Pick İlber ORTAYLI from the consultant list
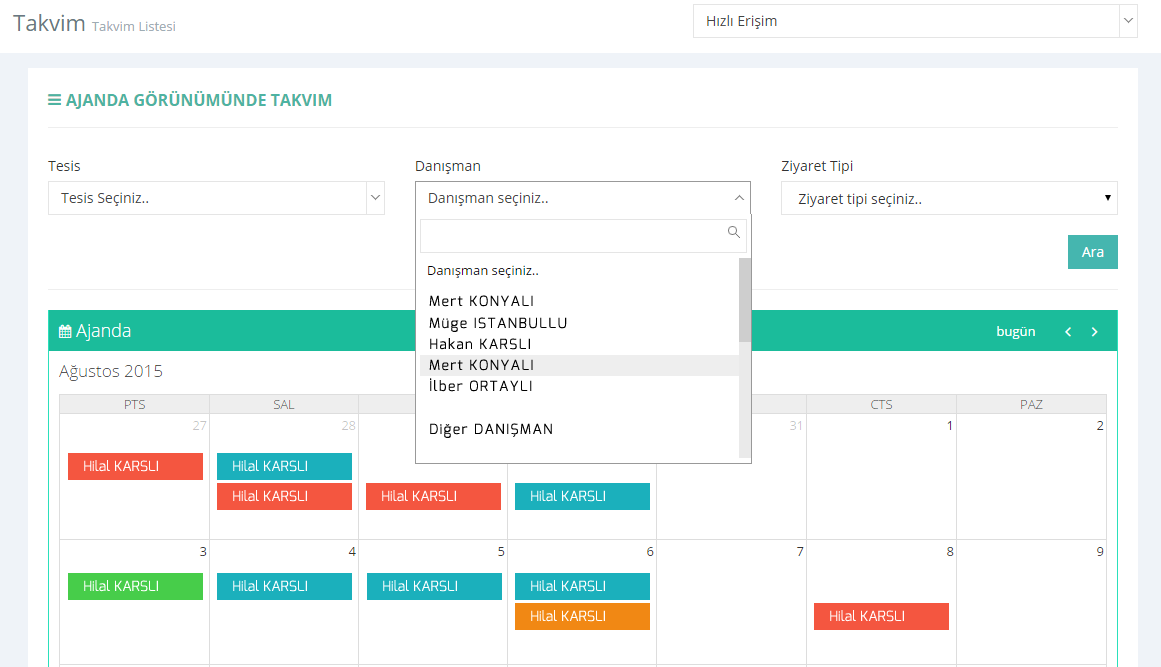 [x=481, y=386]
